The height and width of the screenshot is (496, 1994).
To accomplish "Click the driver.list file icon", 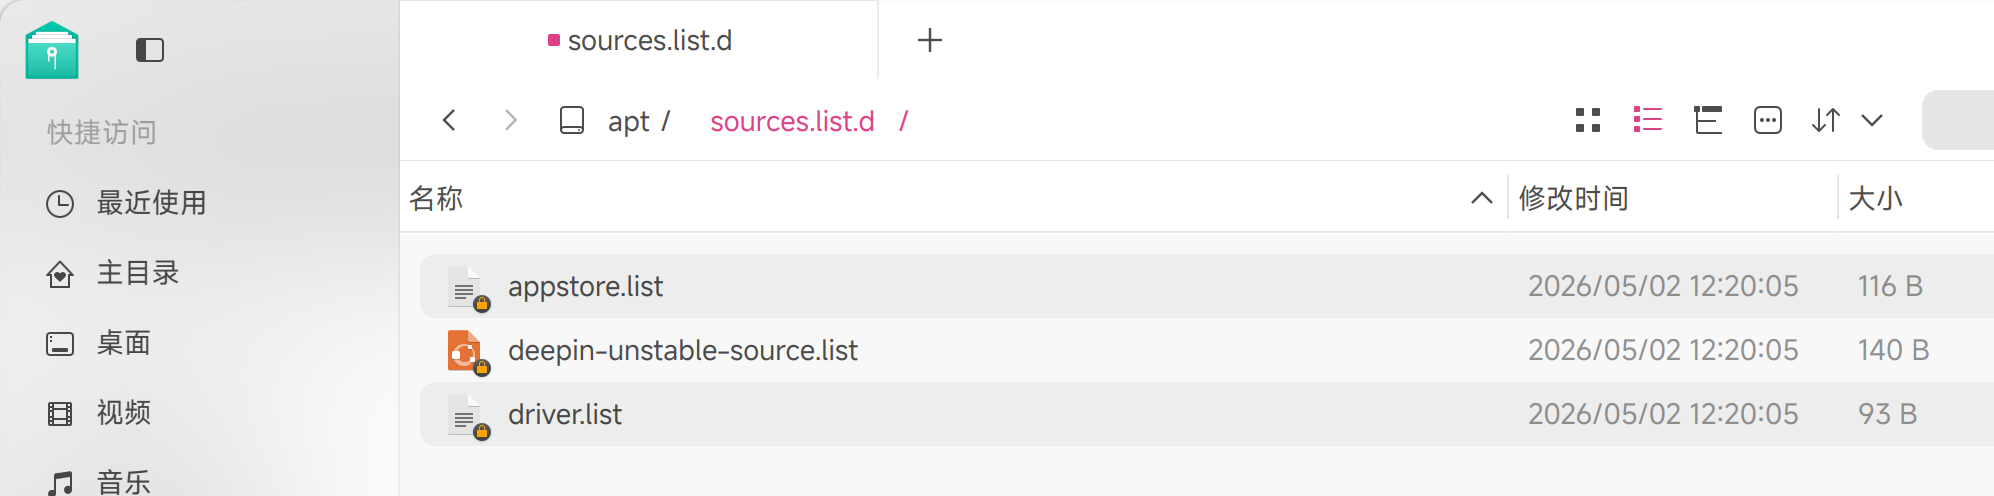I will (x=466, y=416).
